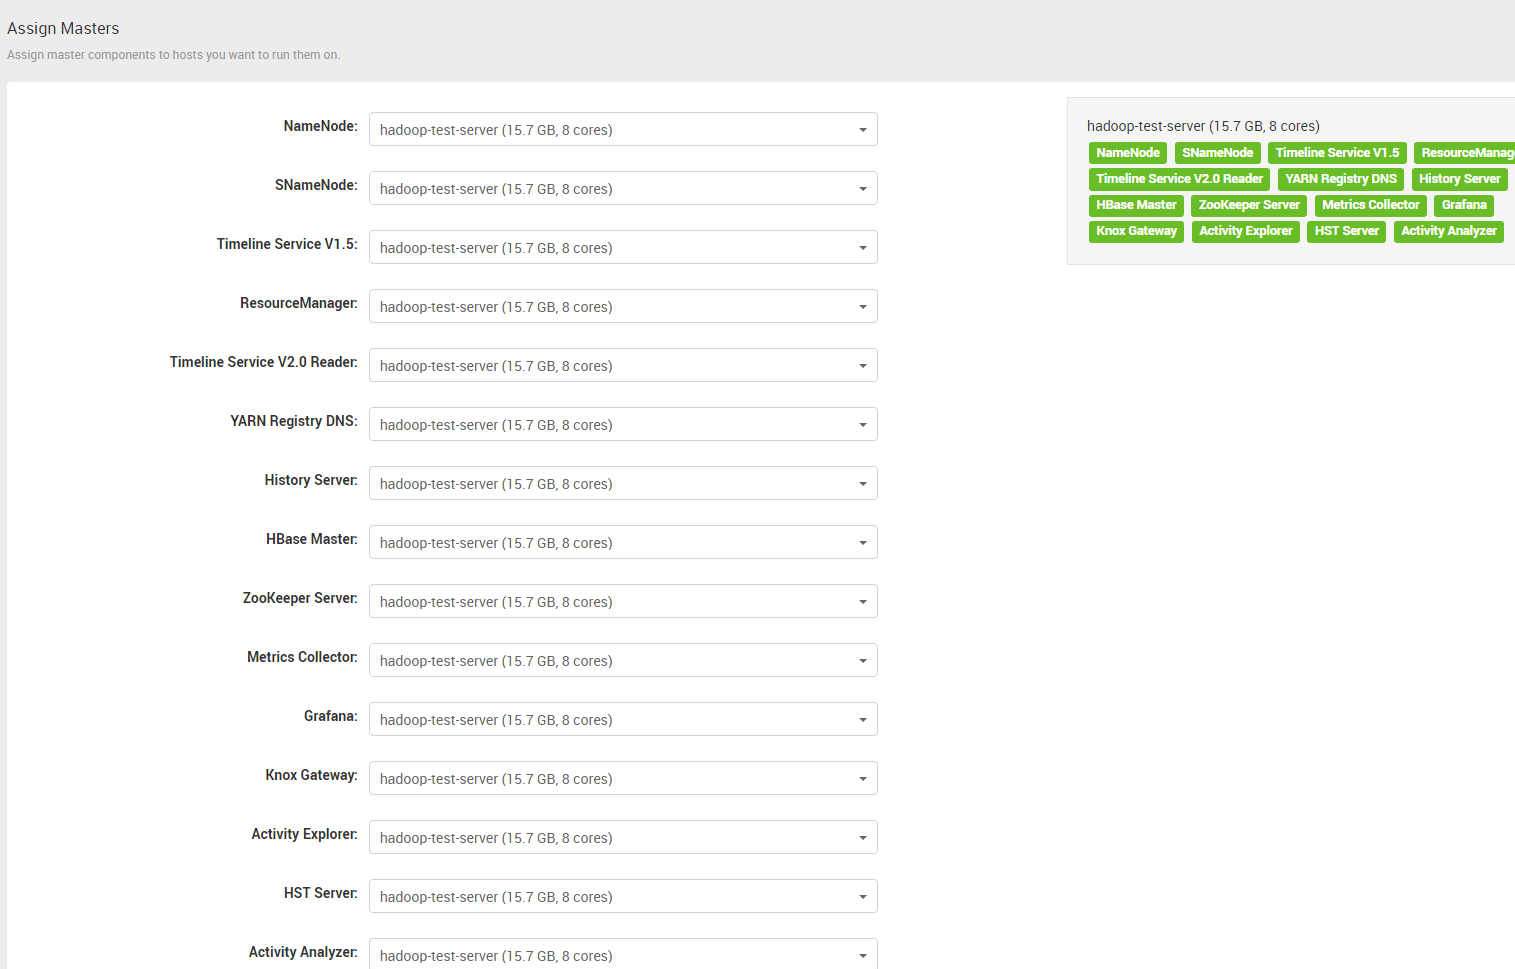
Task: Click the YARN Registry DNS green badge
Action: tap(1340, 179)
